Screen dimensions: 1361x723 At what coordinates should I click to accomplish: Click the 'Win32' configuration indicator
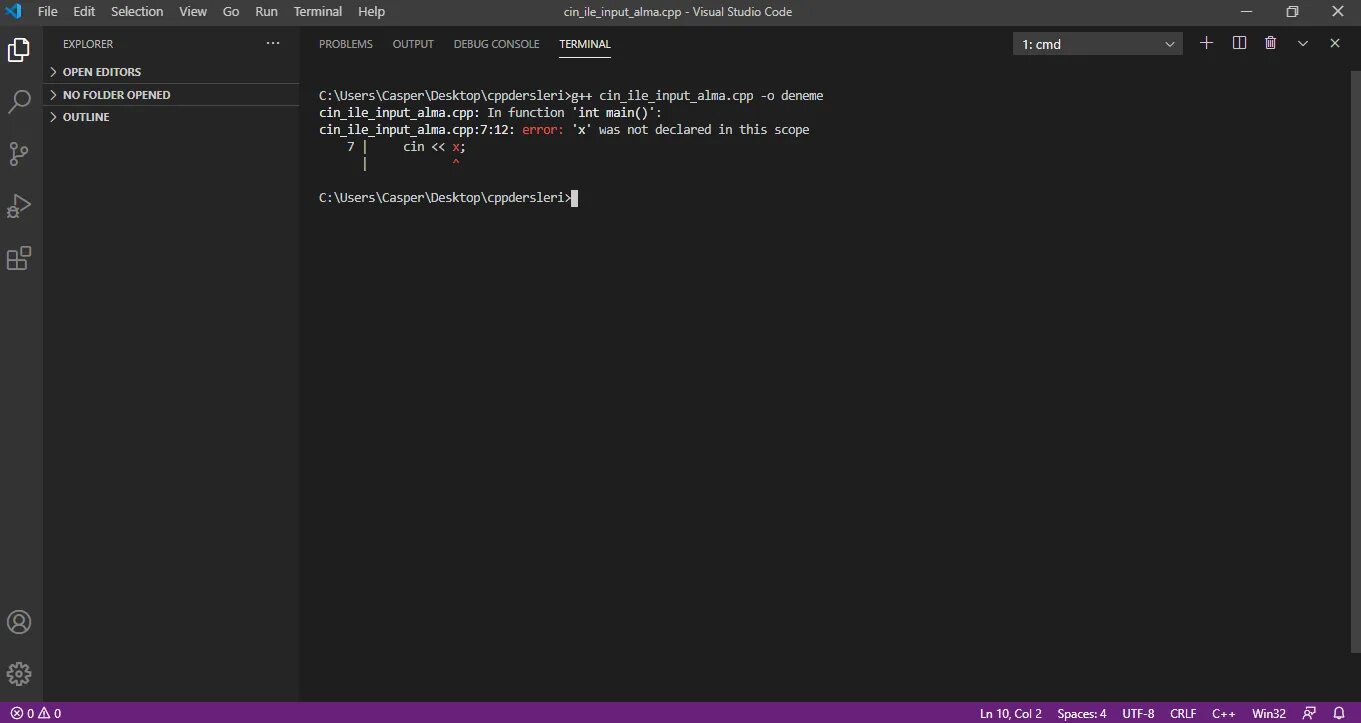(1269, 713)
